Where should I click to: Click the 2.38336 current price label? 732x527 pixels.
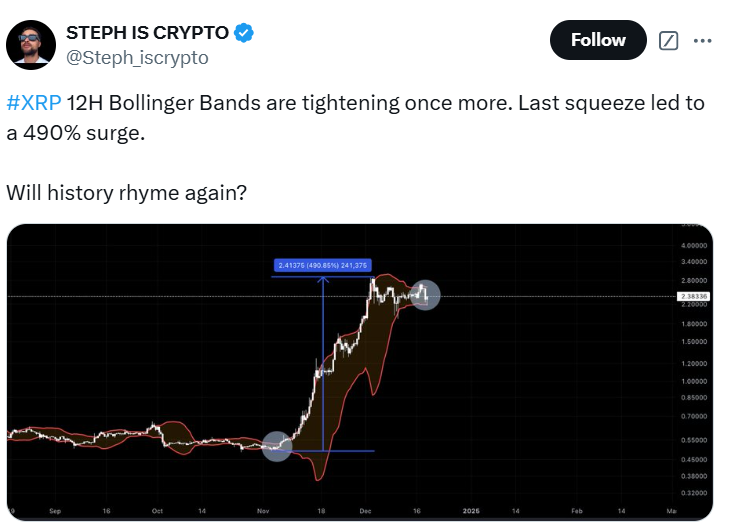[694, 296]
